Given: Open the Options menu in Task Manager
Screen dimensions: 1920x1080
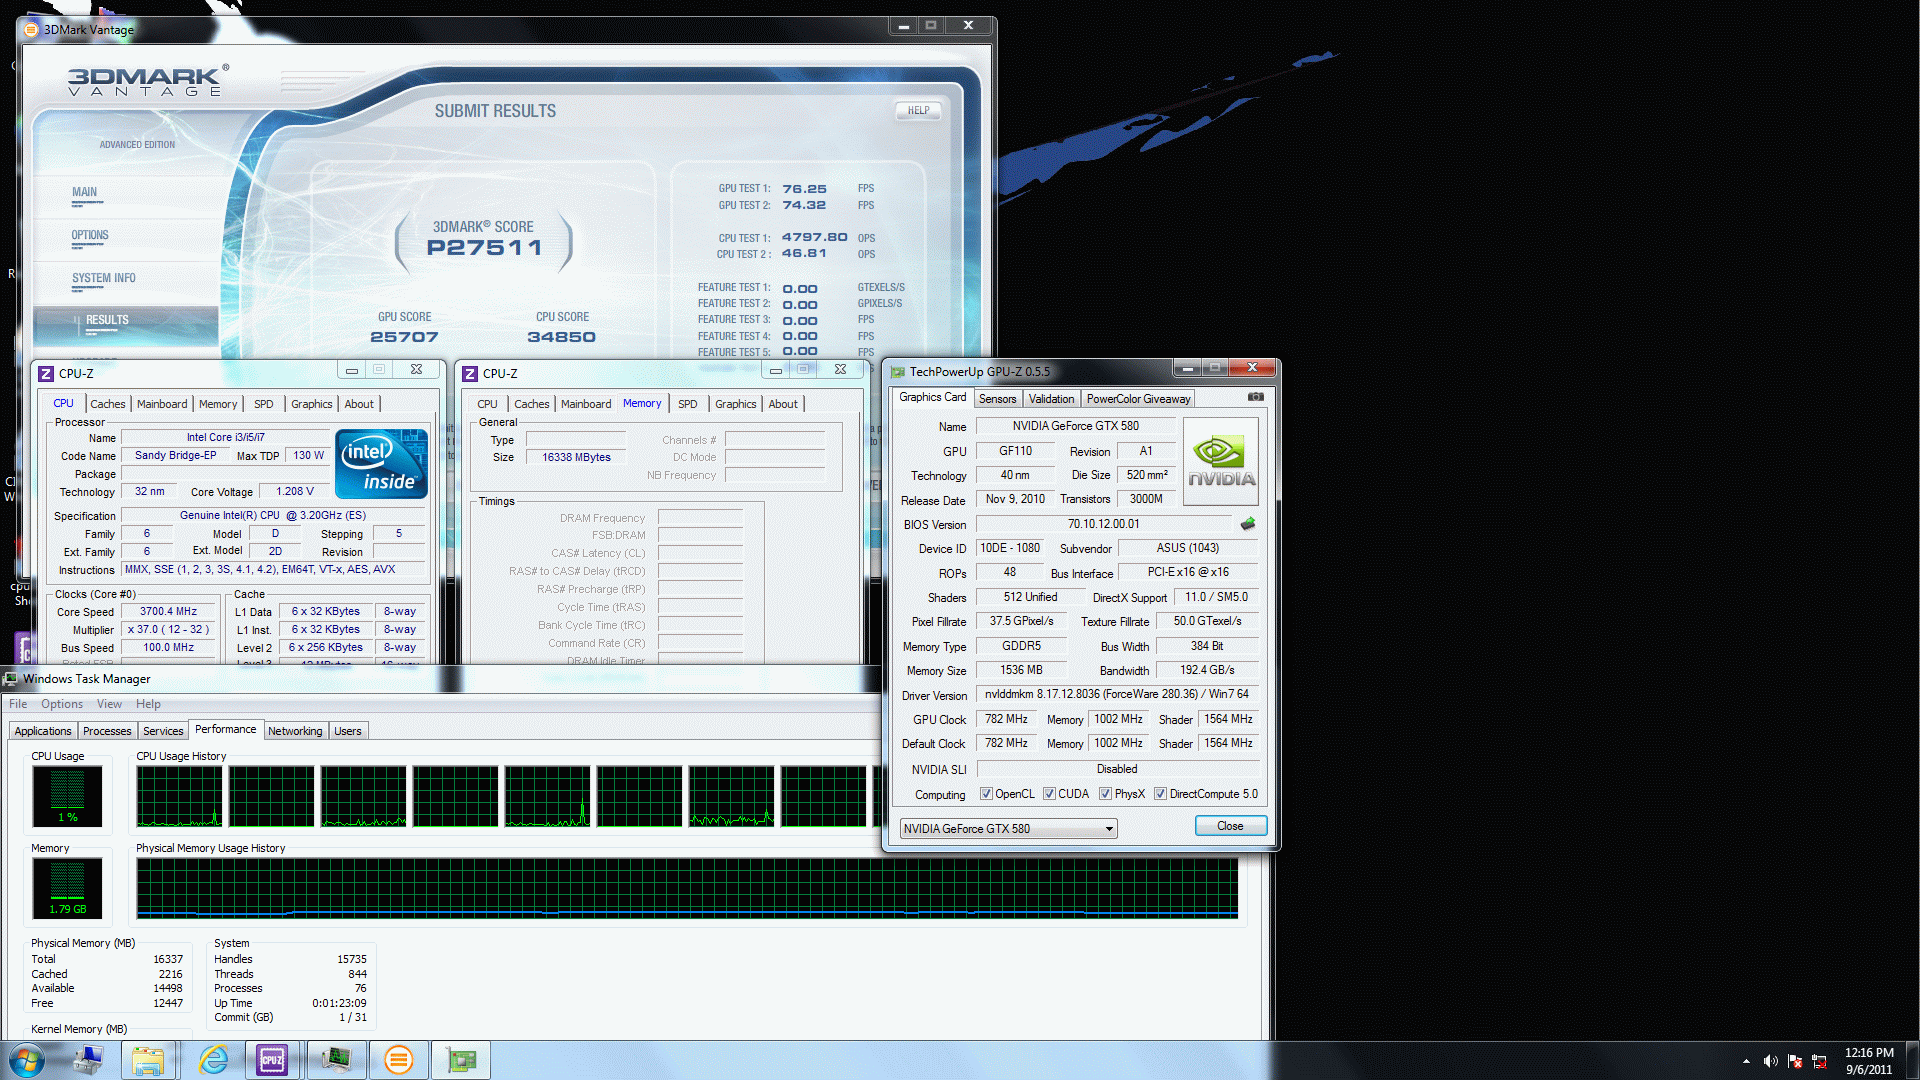Looking at the screenshot, I should tap(62, 704).
